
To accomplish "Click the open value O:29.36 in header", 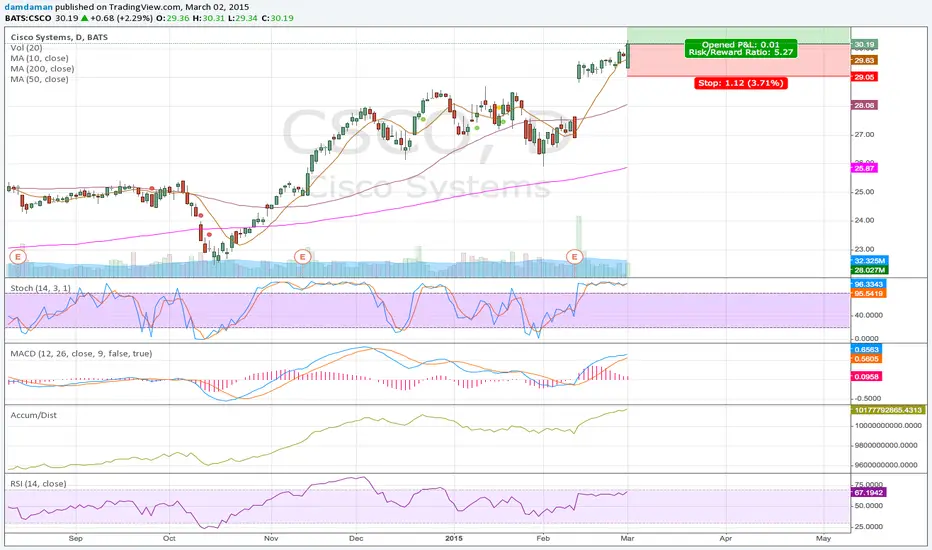I will [x=173, y=18].
